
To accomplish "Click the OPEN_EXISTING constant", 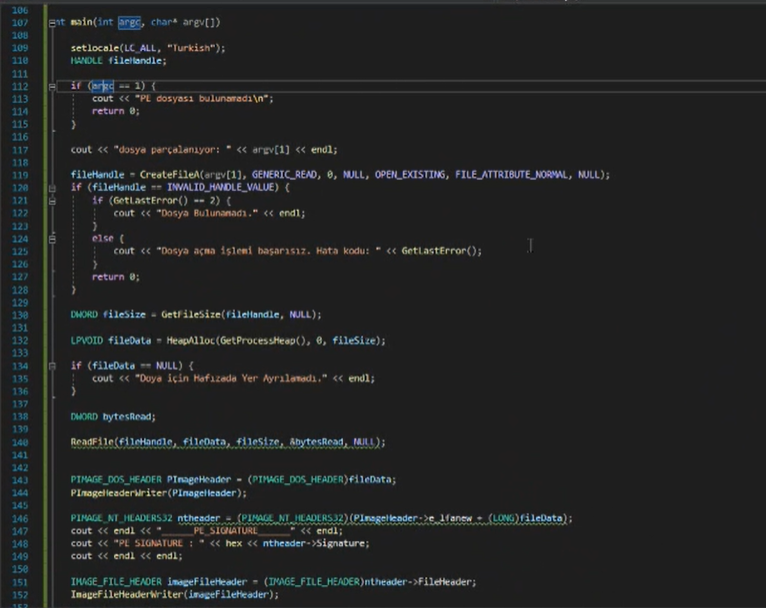I will [410, 175].
